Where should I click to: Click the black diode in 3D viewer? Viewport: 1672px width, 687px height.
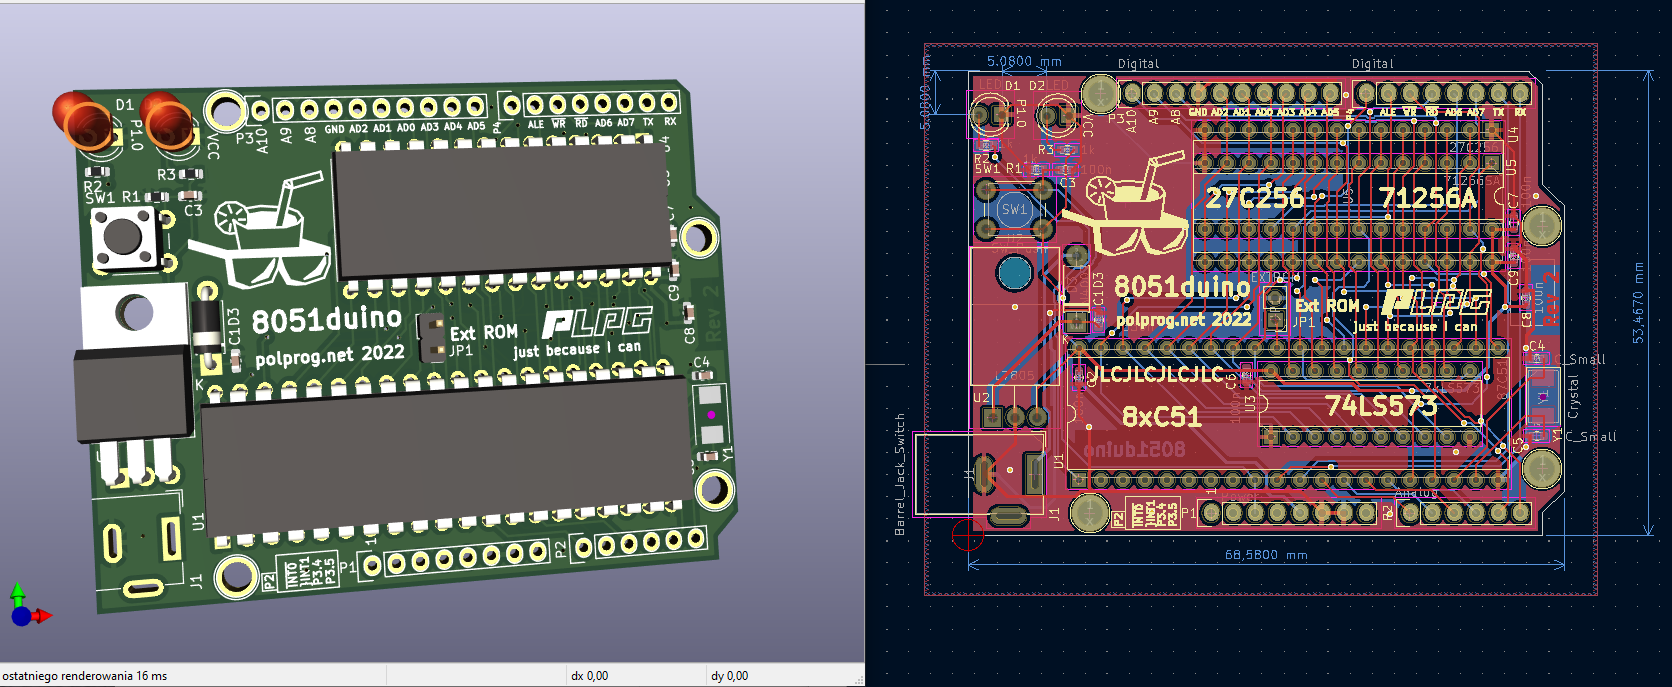(x=208, y=326)
